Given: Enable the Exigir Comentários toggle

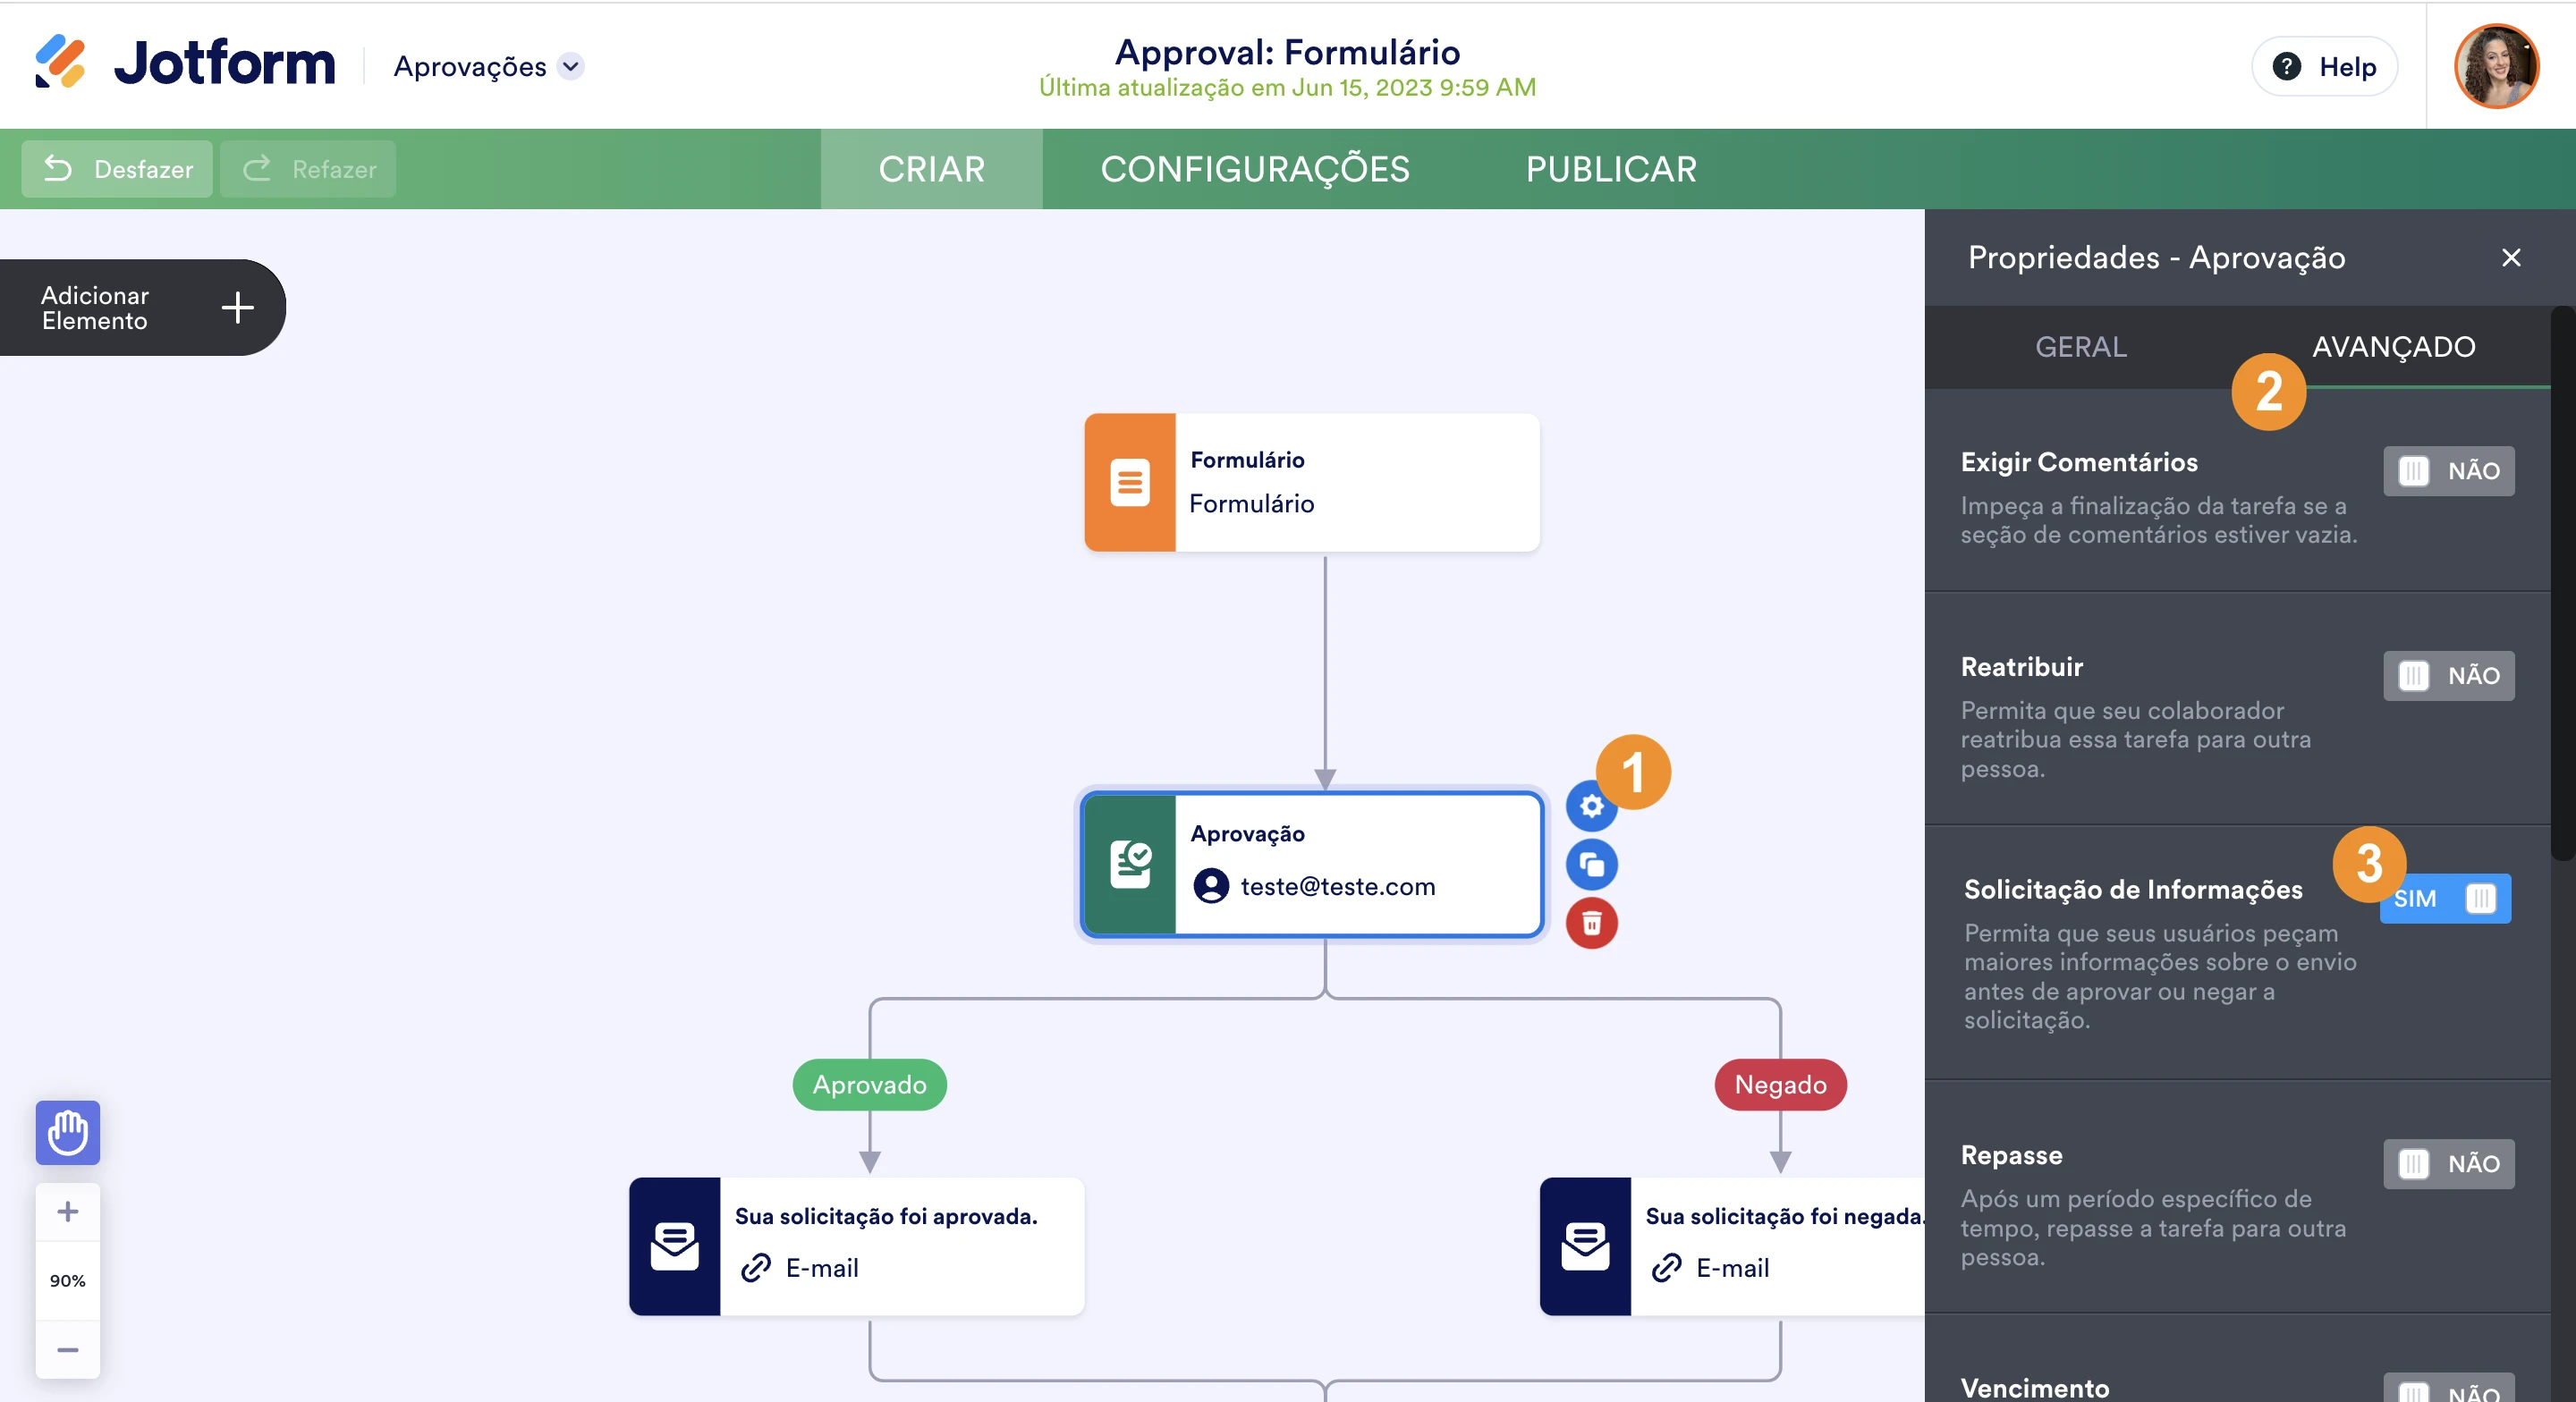Looking at the screenshot, I should (2447, 471).
